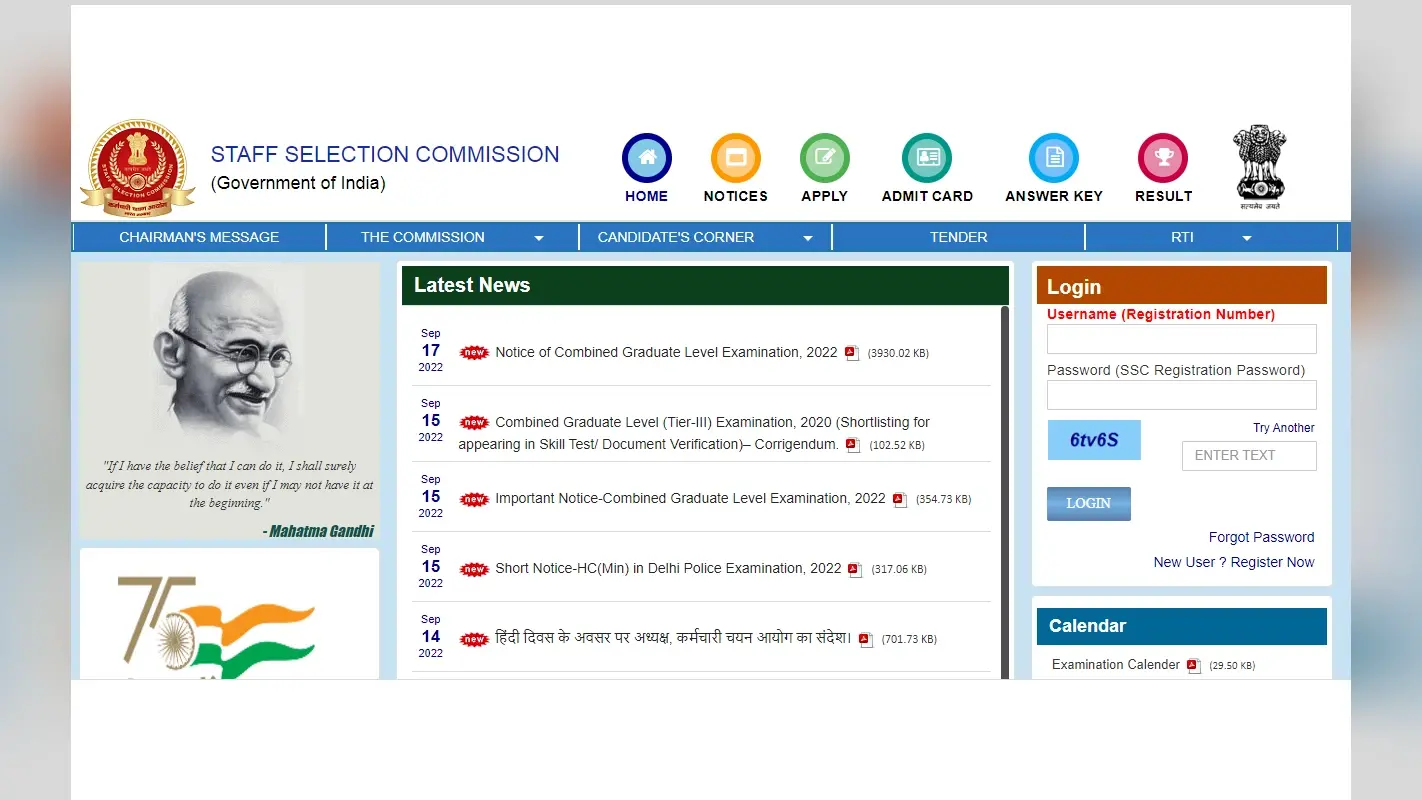Screen dimensions: 1422x800
Task: Open the Notices icon
Action: [x=736, y=158]
